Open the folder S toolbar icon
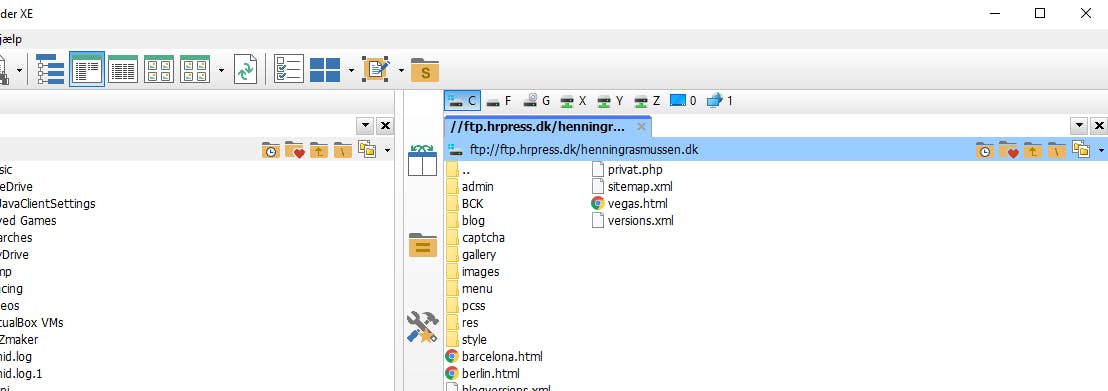1108x391 pixels. [x=425, y=70]
